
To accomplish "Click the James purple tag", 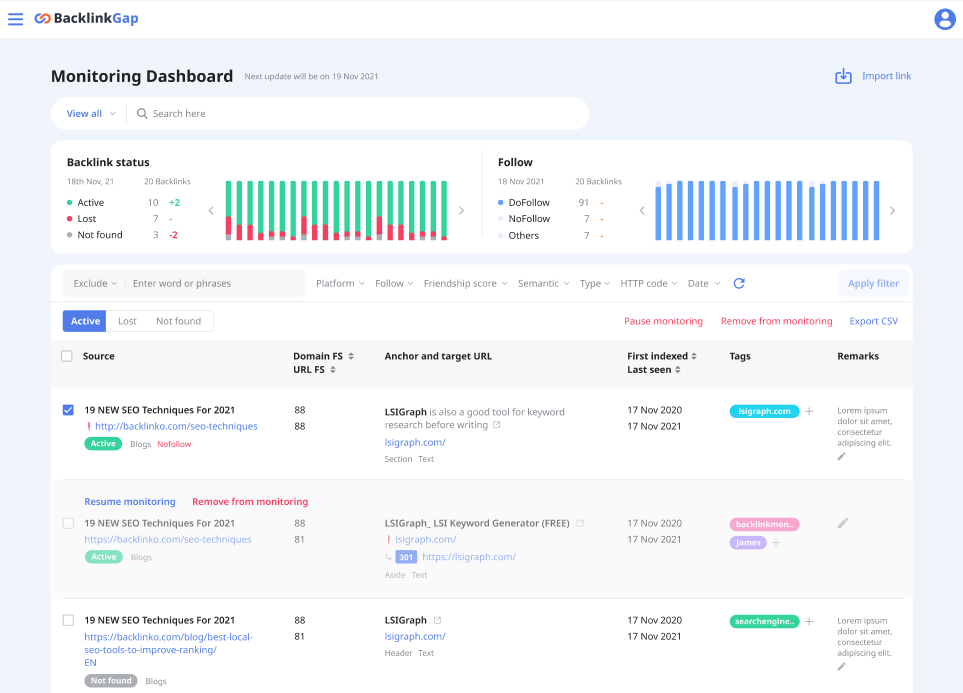I will tap(747, 543).
